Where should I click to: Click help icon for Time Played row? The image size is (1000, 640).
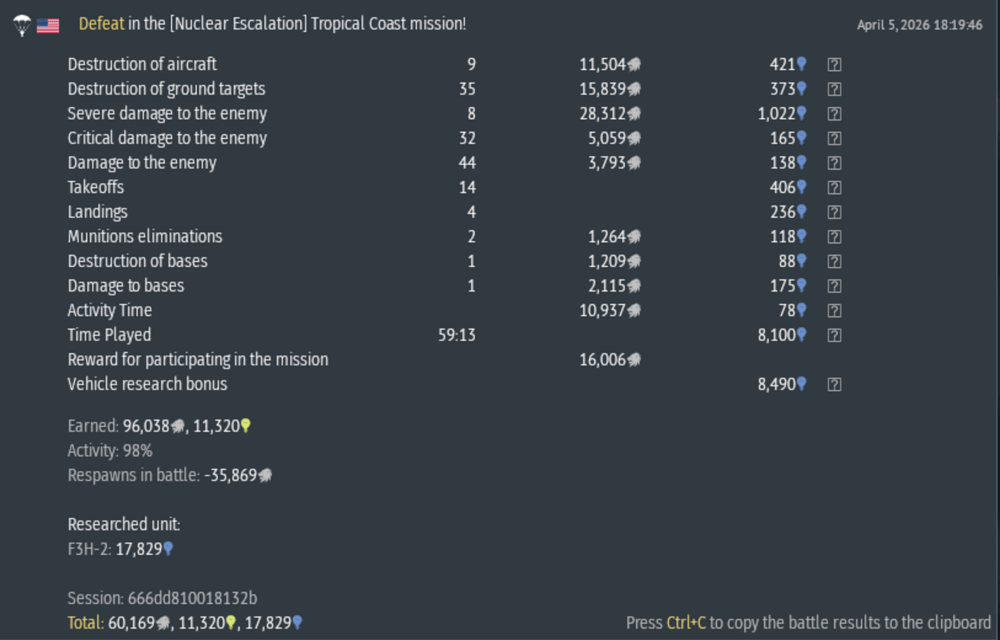pos(834,335)
